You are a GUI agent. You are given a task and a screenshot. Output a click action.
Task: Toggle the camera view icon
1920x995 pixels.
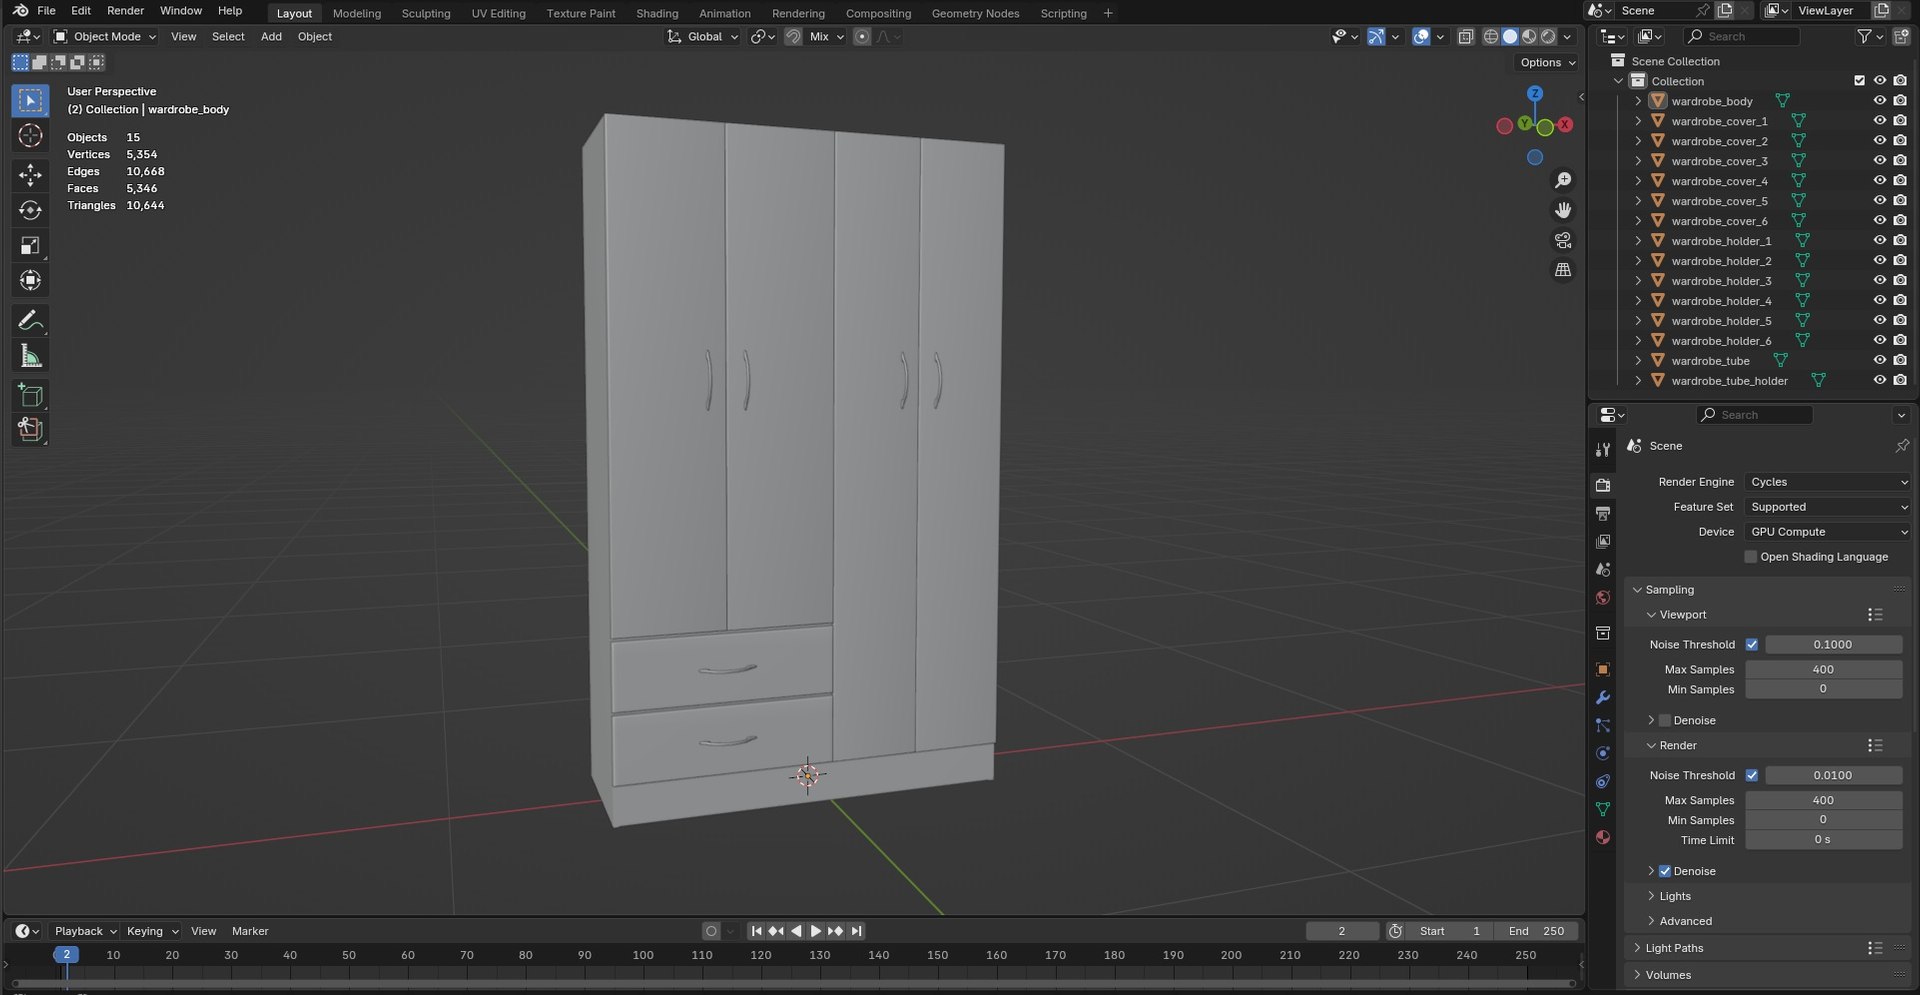(1562, 240)
